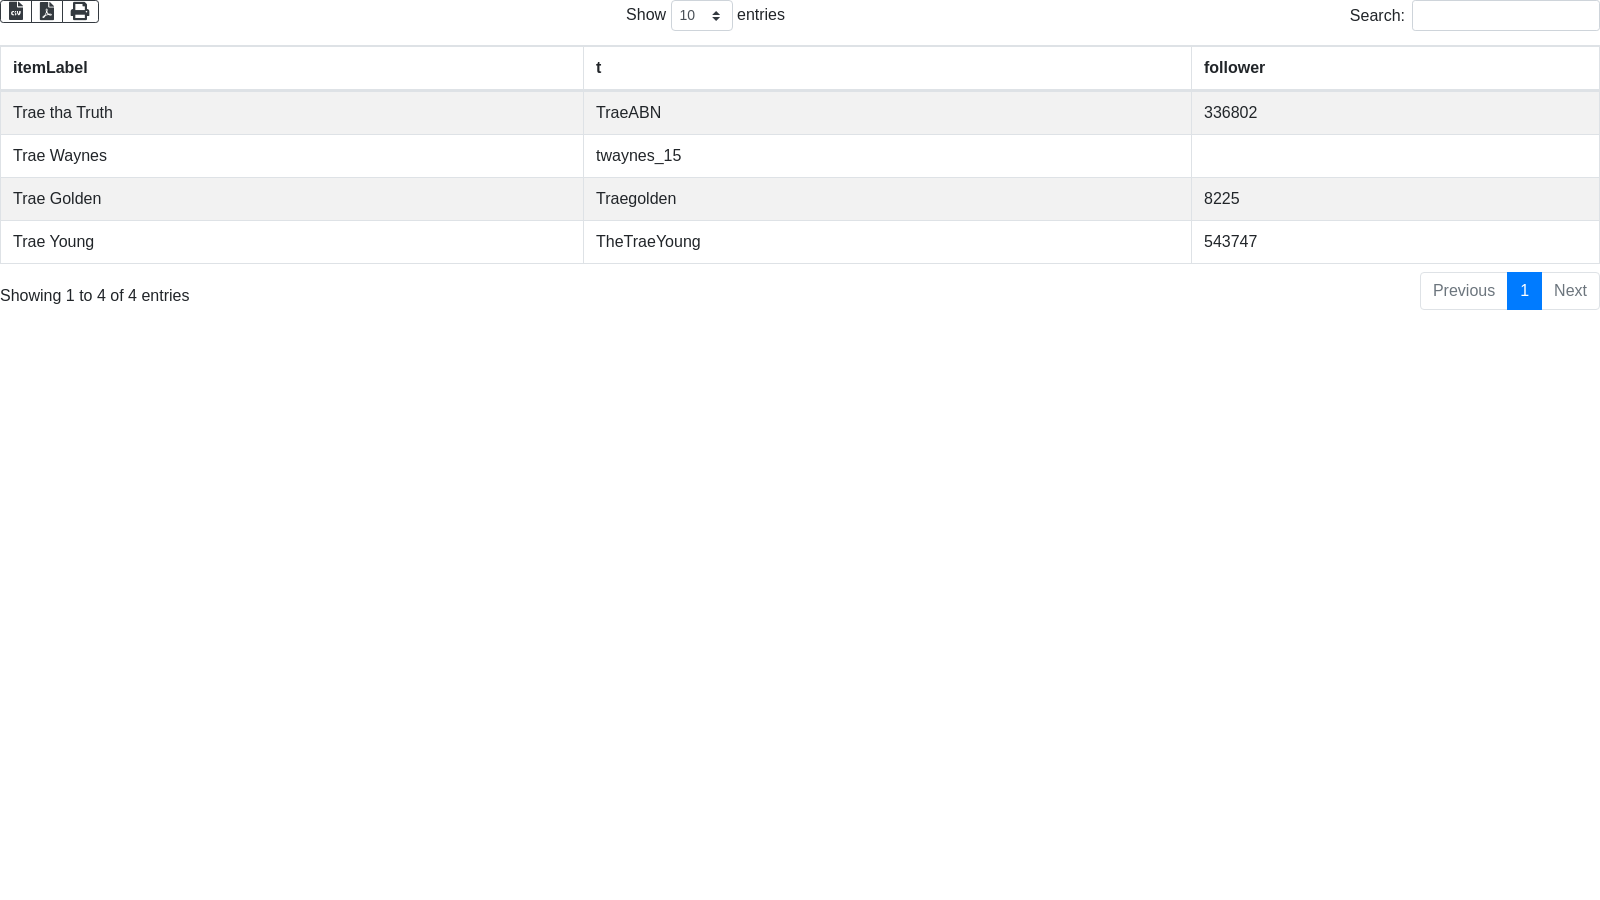This screenshot has height=900, width=1600.
Task: Open the Show entries count dropdown
Action: tap(701, 16)
